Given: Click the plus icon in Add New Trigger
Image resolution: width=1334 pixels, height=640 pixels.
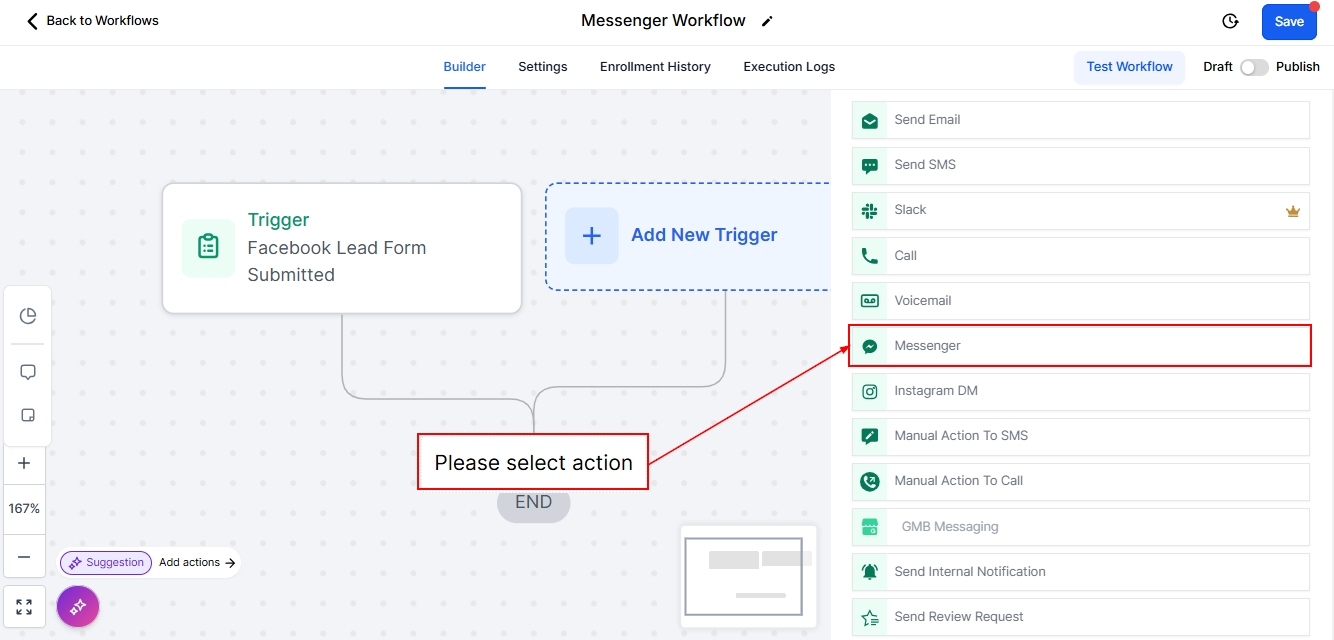Looking at the screenshot, I should pos(592,236).
